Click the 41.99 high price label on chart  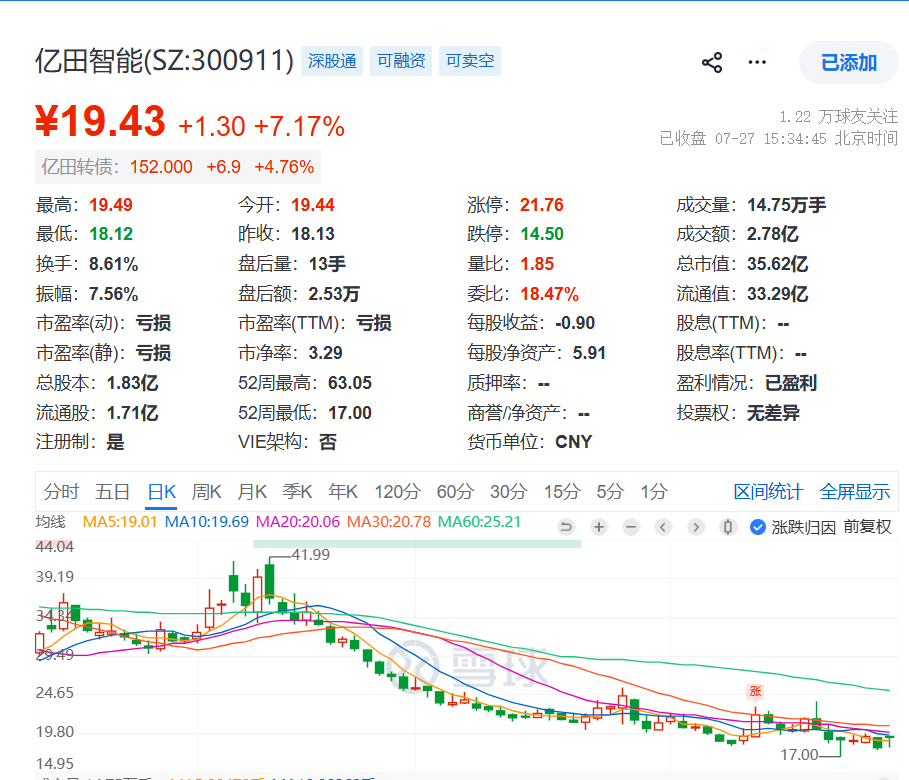pyautogui.click(x=311, y=555)
